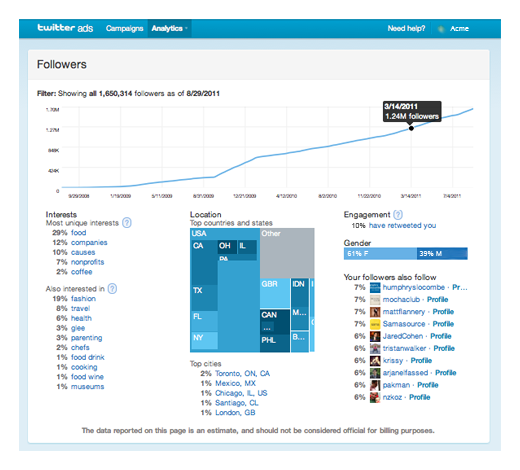Viewport: 520px width, 470px height.
Task: Select the GBR block in treemap
Action: (275, 293)
